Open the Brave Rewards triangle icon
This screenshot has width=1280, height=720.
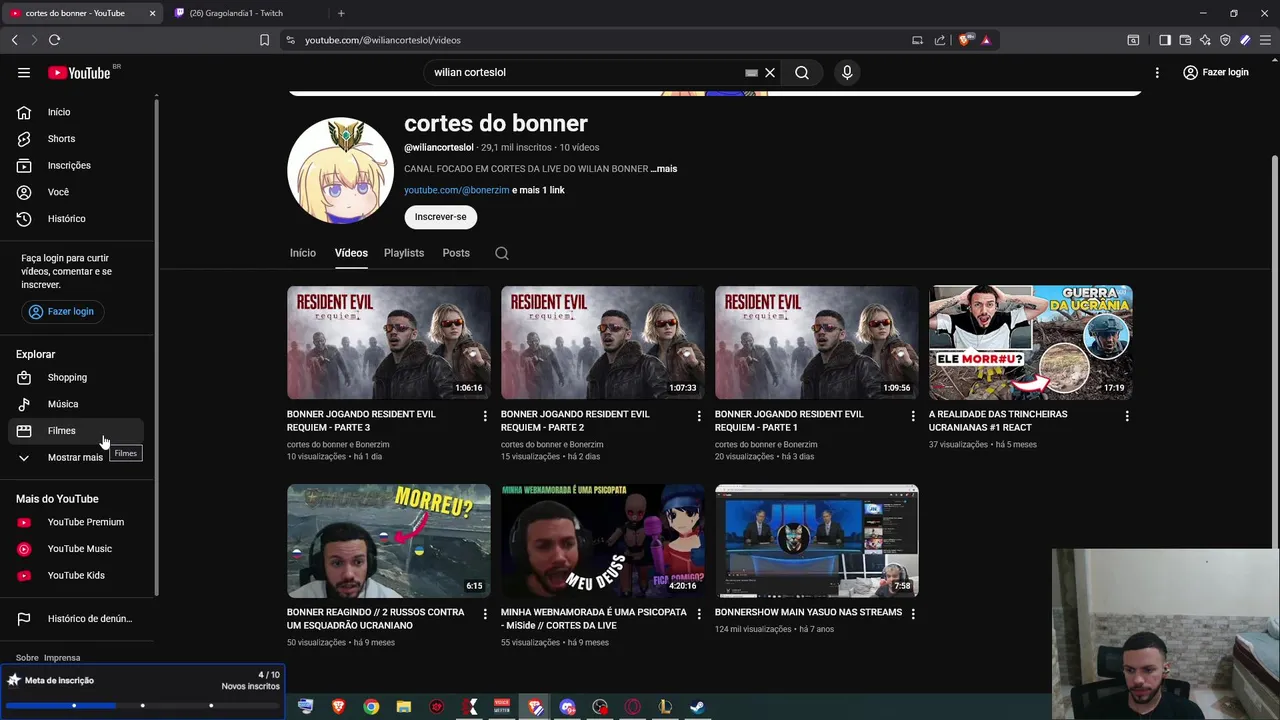(x=986, y=40)
